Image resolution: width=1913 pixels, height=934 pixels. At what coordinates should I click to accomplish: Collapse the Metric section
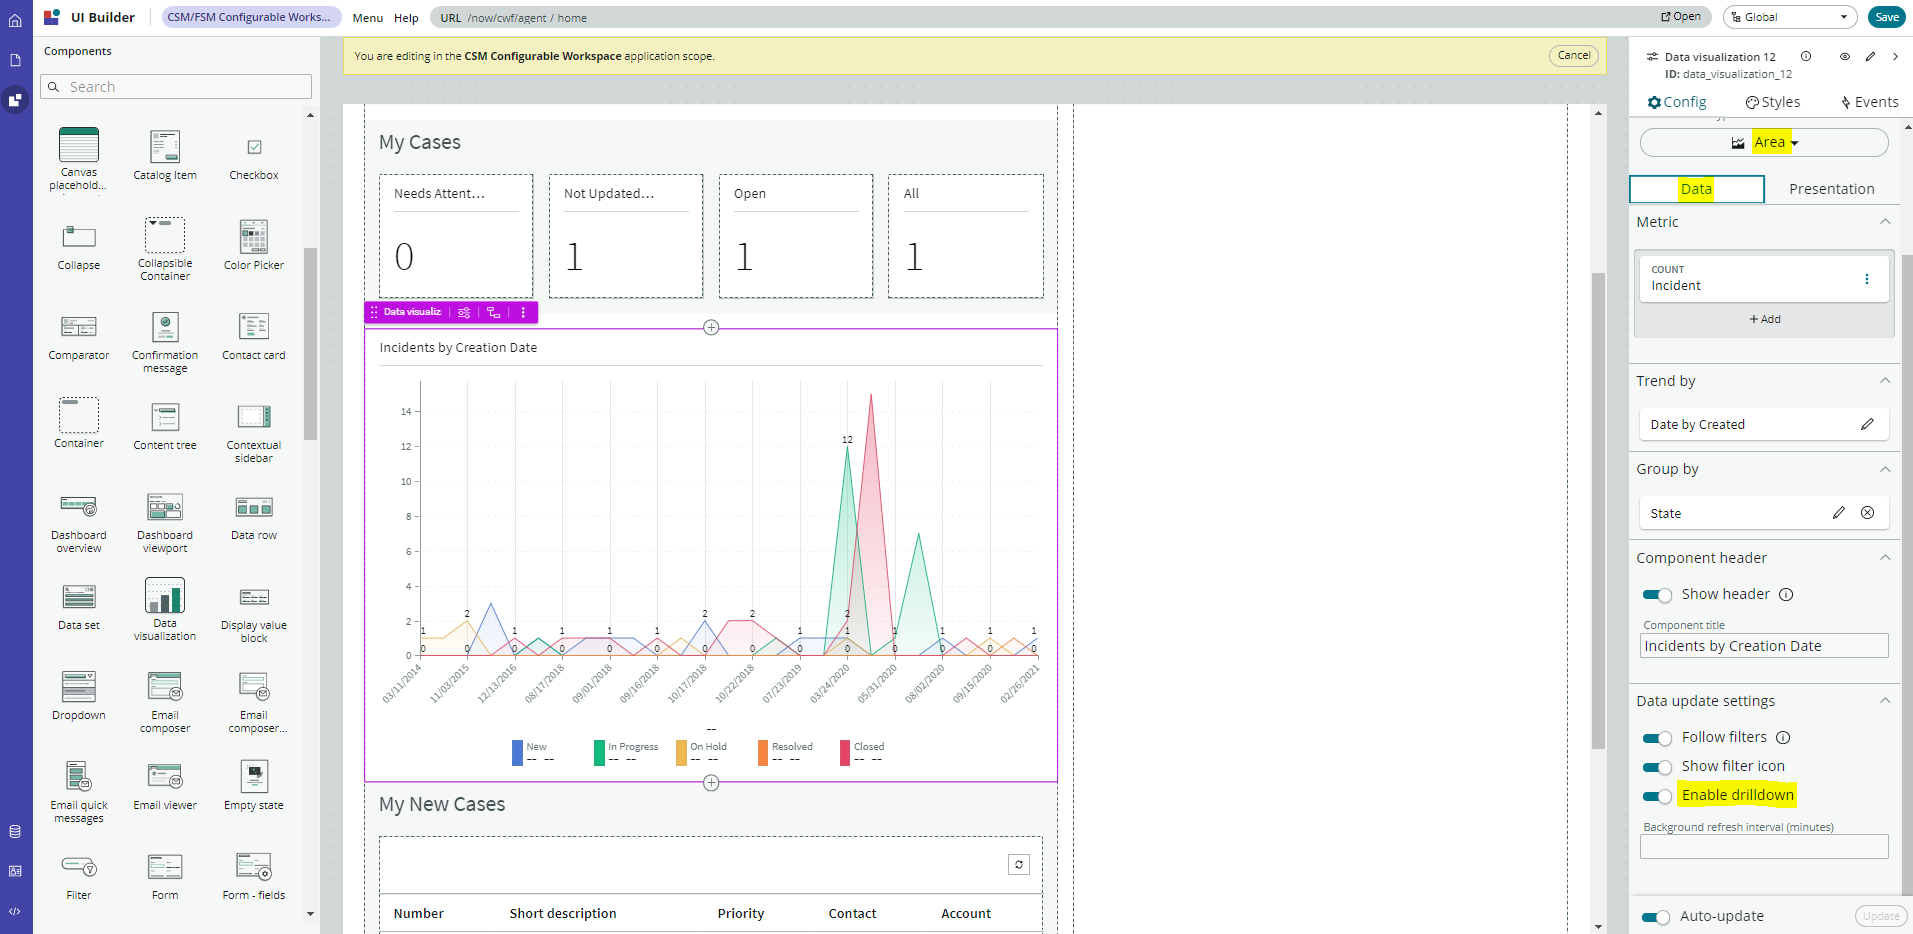point(1884,222)
